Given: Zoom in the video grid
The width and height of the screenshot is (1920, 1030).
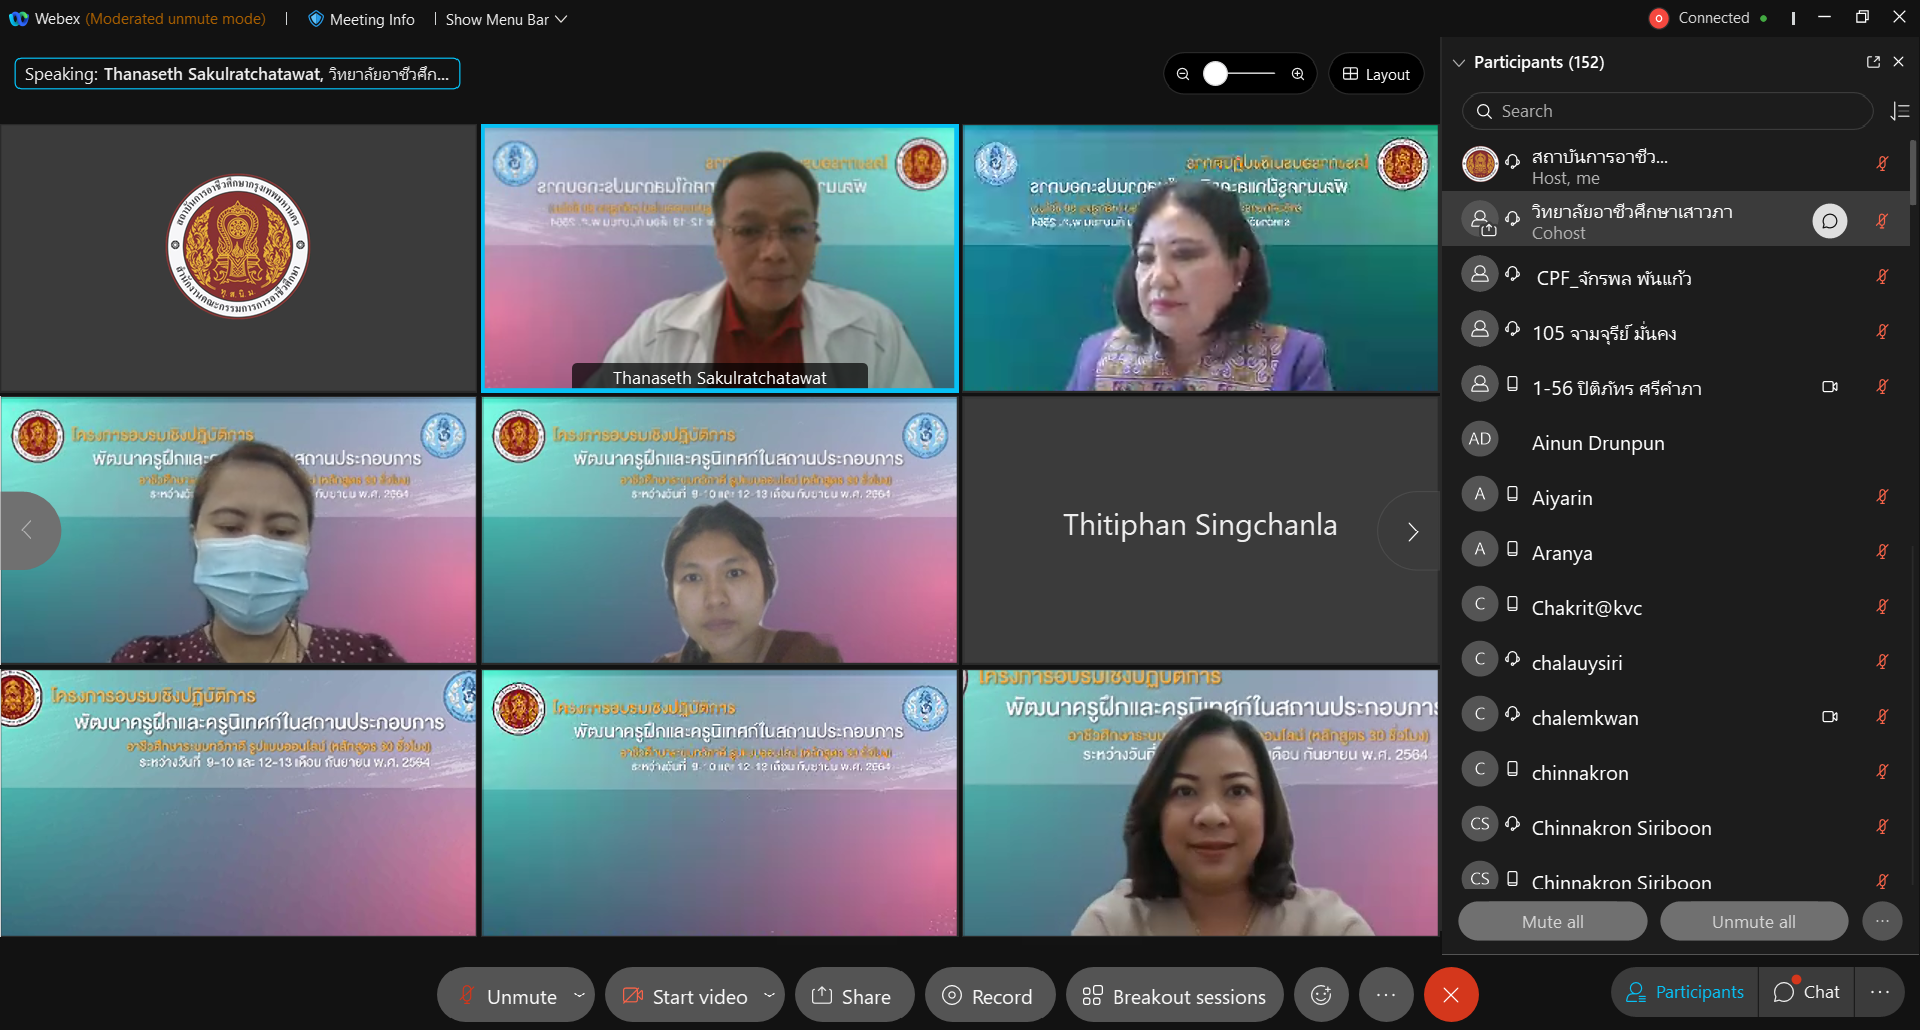Looking at the screenshot, I should coord(1298,74).
